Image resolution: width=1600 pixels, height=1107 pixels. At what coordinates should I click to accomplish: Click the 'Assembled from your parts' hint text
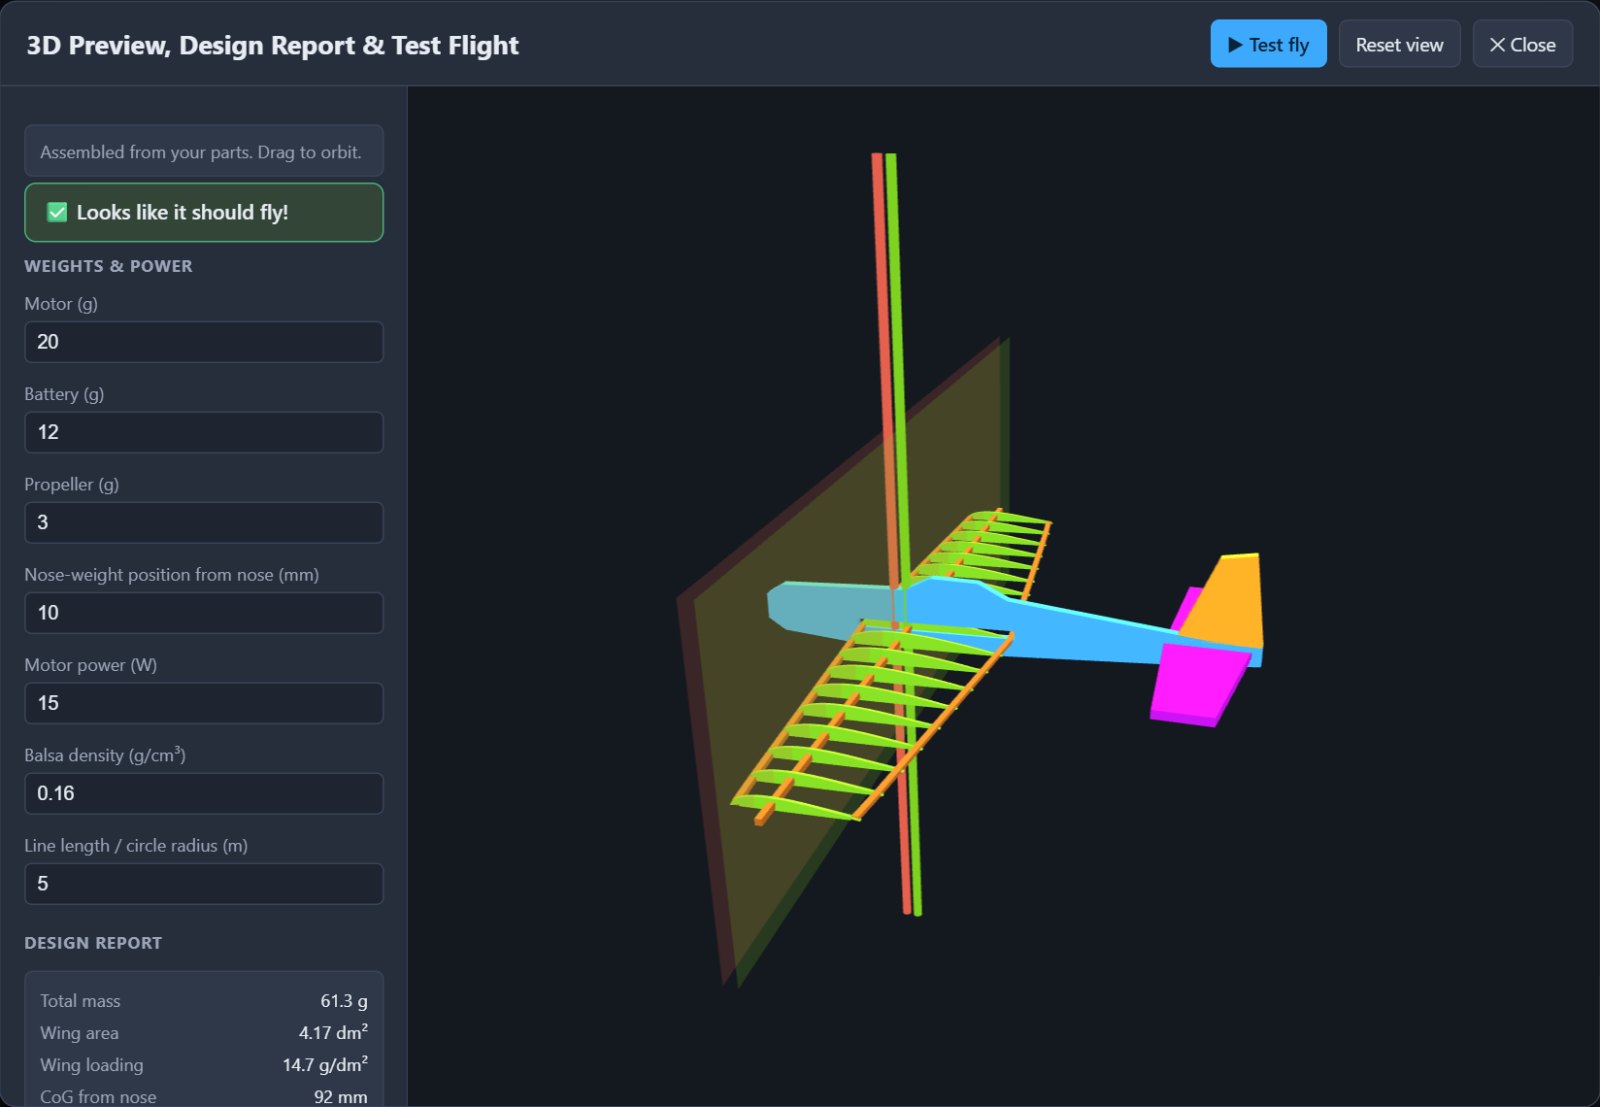point(201,152)
